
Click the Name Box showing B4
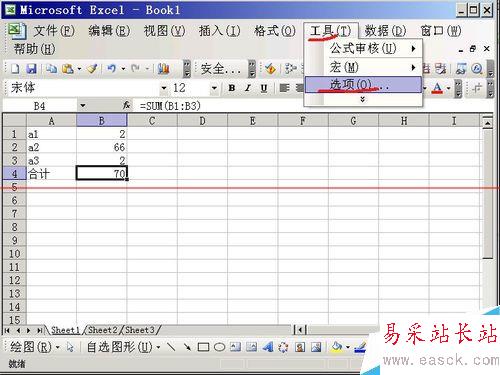(39, 106)
